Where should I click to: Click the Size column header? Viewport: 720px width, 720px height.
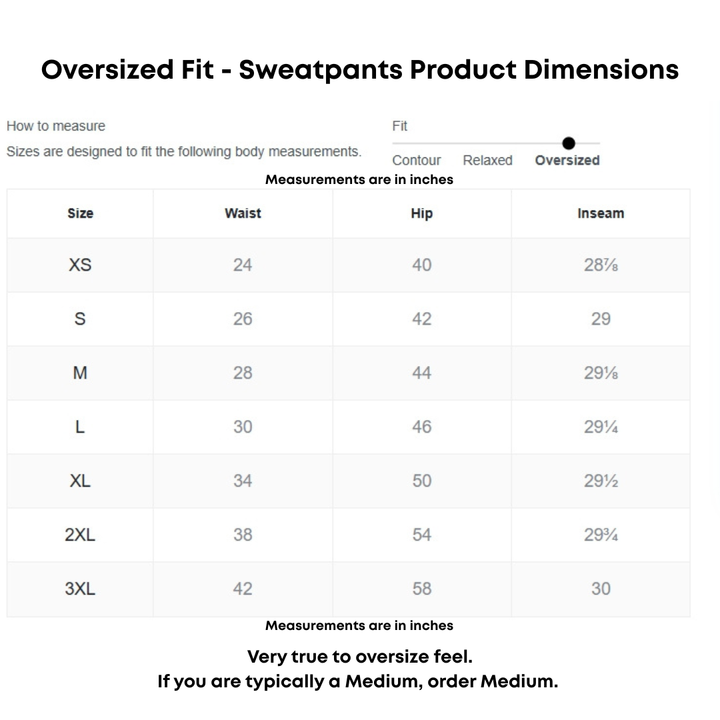(80, 213)
